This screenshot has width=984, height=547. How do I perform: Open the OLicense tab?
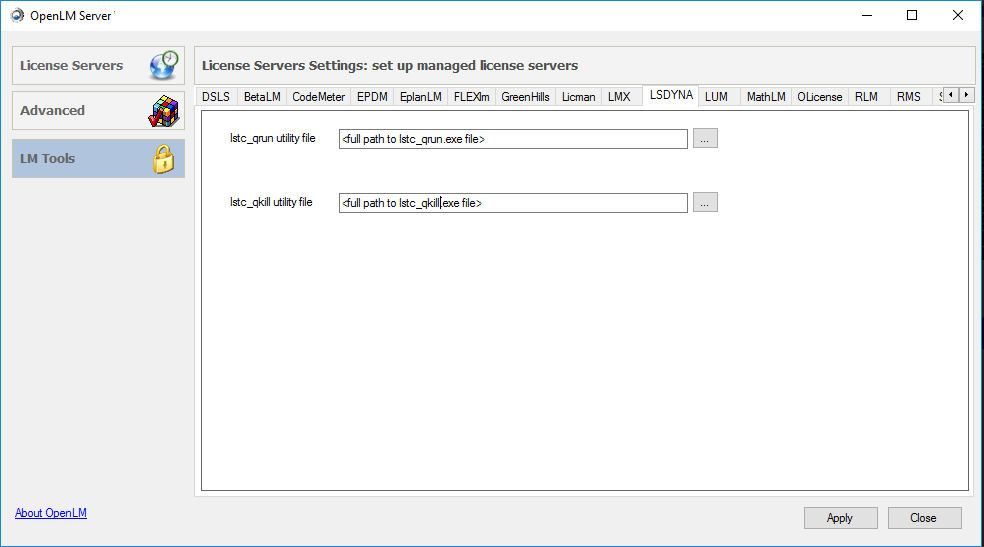pyautogui.click(x=820, y=97)
